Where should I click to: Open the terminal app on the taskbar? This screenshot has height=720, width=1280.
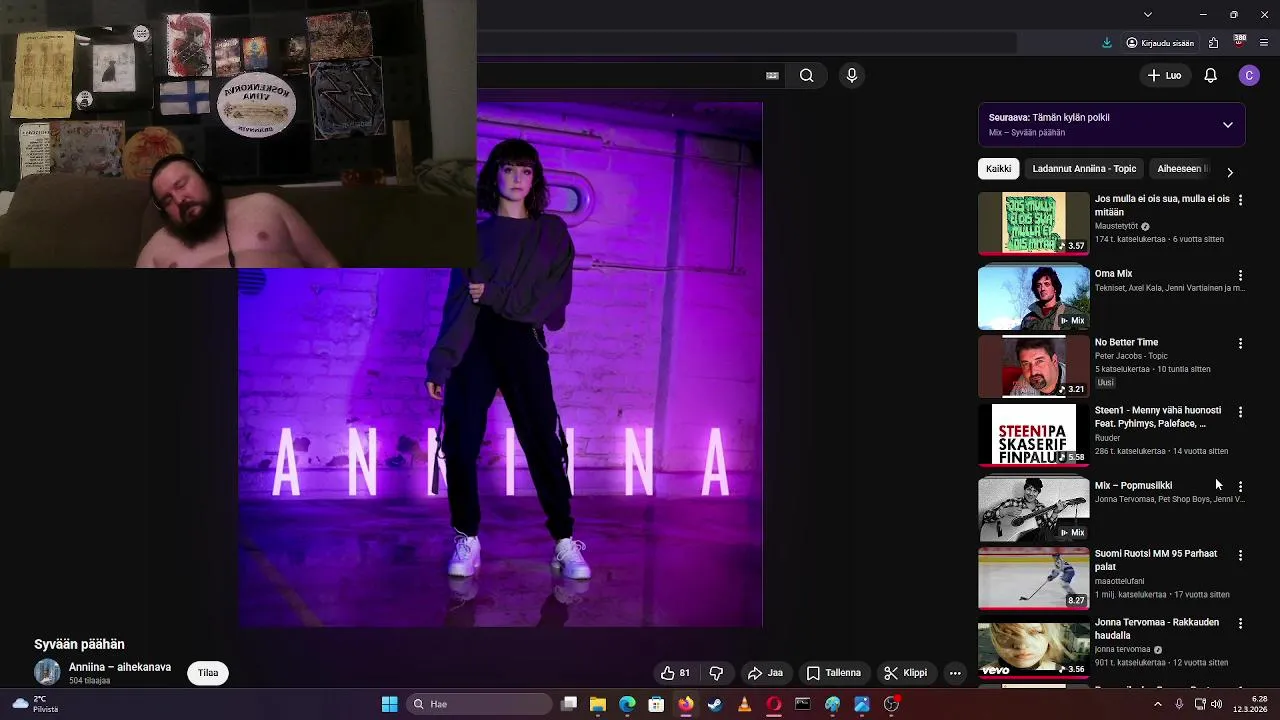tap(802, 704)
